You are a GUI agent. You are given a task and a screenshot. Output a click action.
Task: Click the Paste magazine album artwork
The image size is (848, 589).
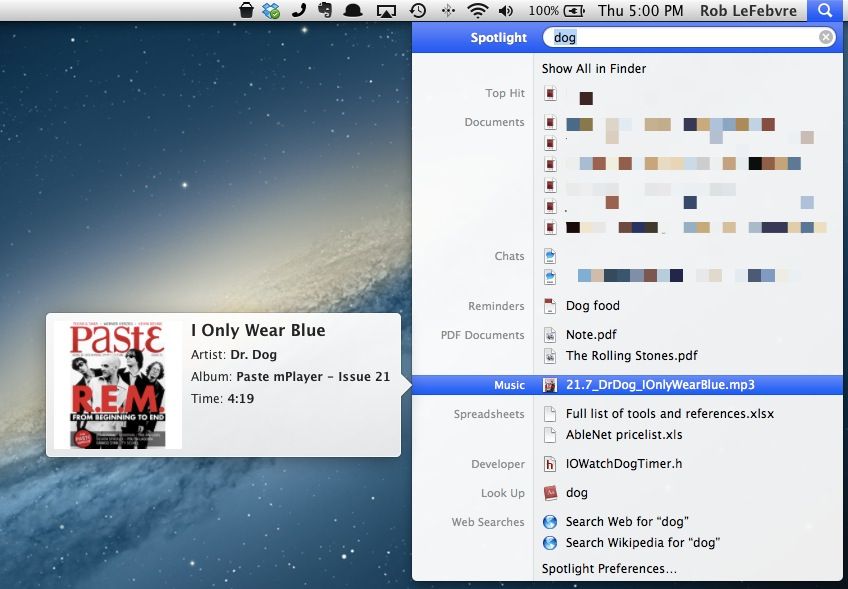click(118, 385)
